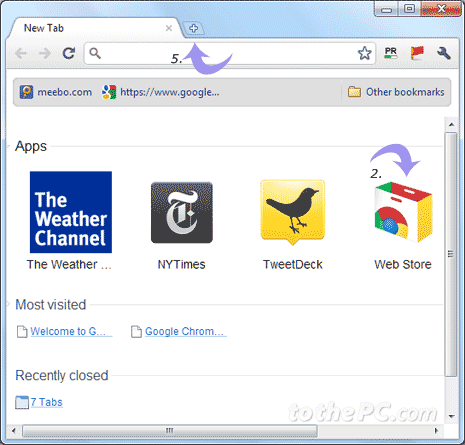465x445 pixels.
Task: Launch the TweetDeck app
Action: click(x=293, y=212)
